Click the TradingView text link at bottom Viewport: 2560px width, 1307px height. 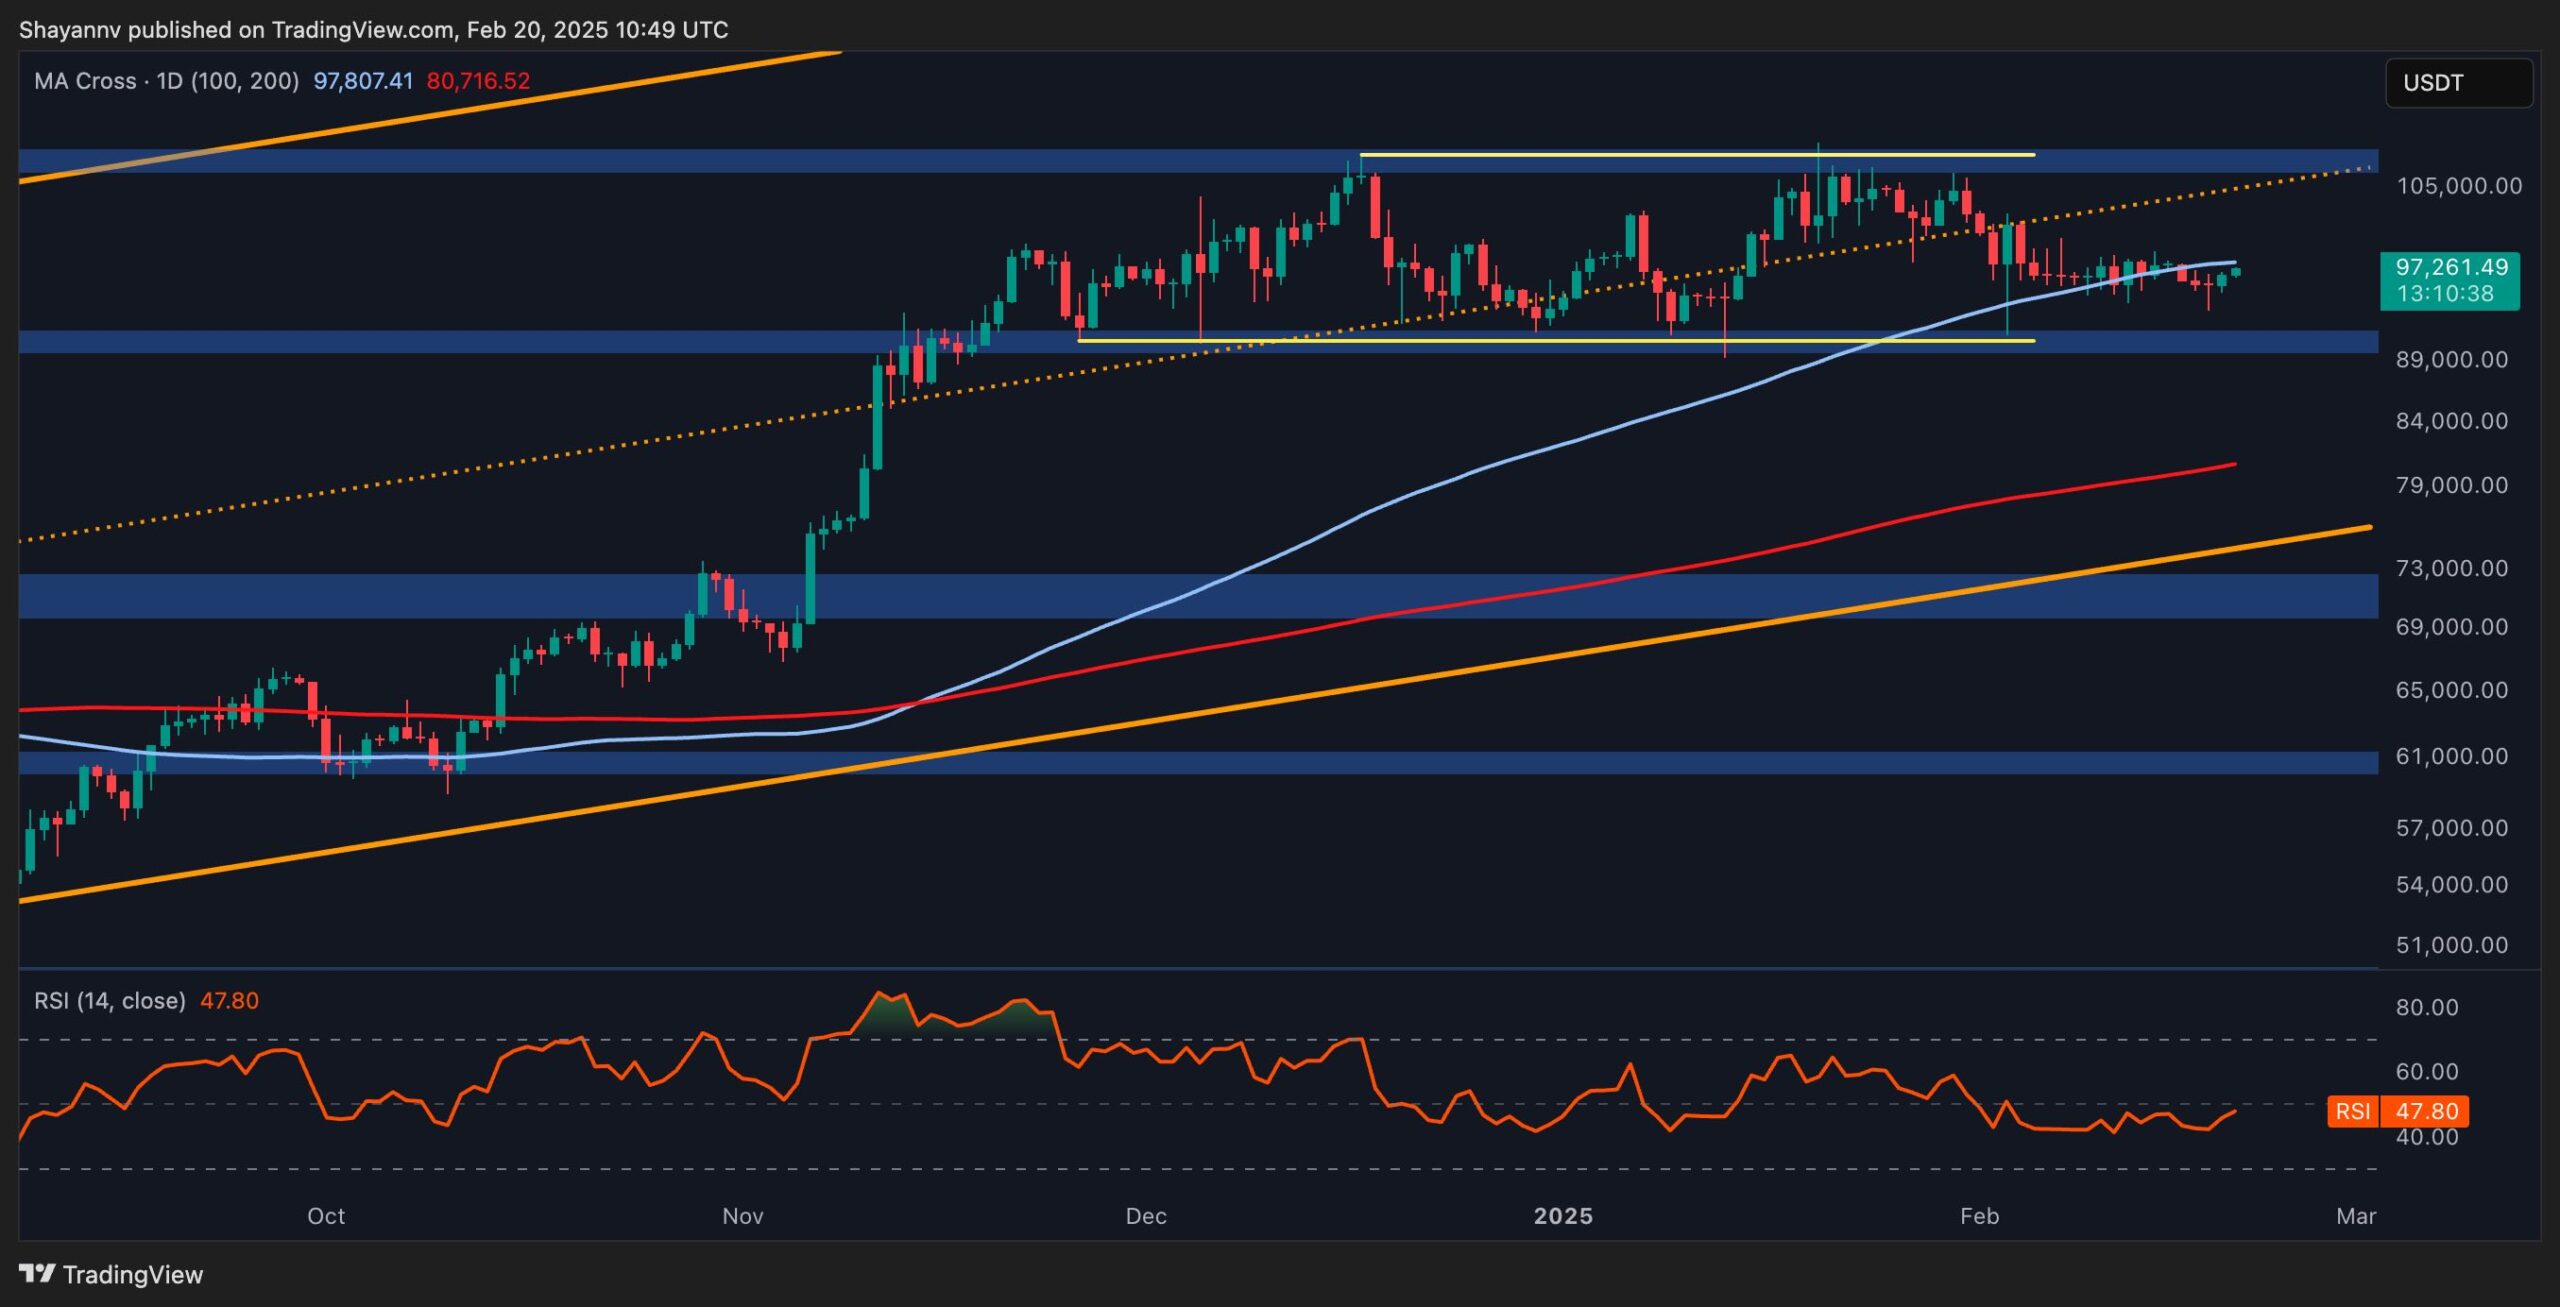[133, 1274]
